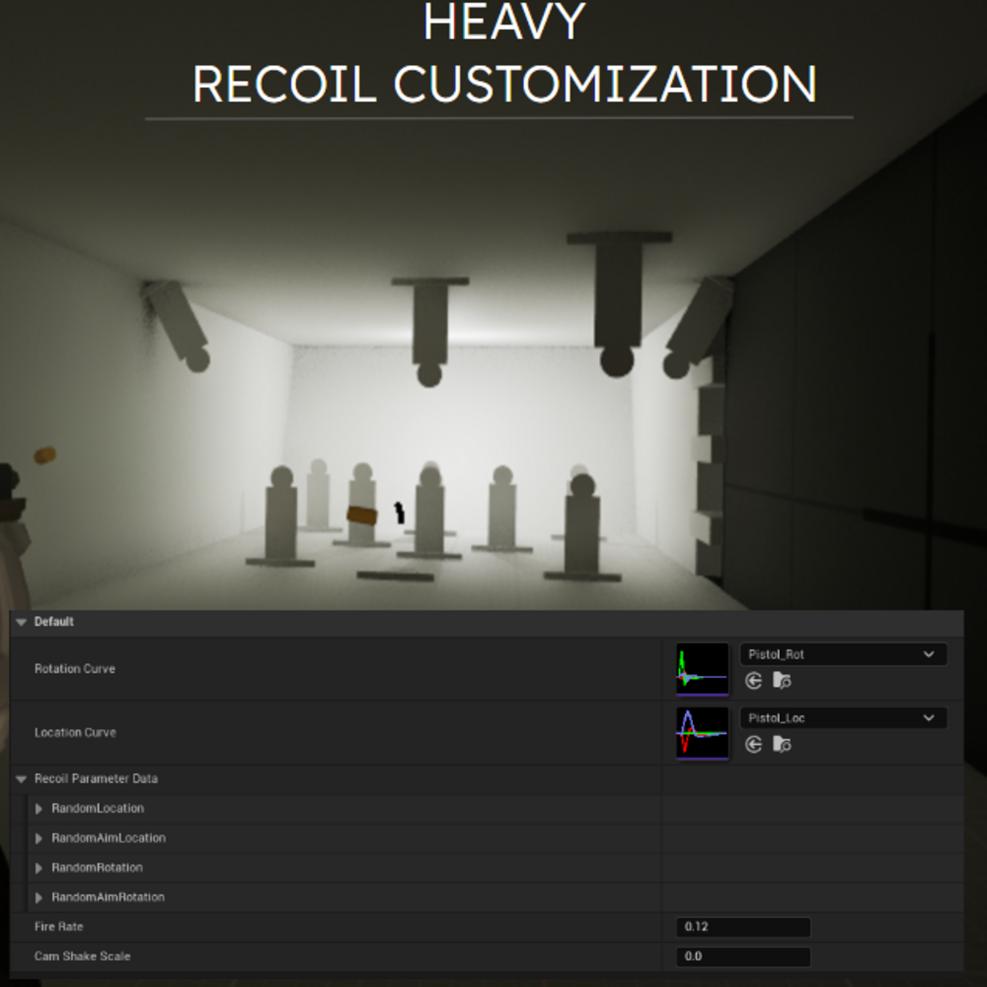This screenshot has height=987, width=987.
Task: Browse to Pistol_Rot in Content Browser
Action: click(782, 681)
